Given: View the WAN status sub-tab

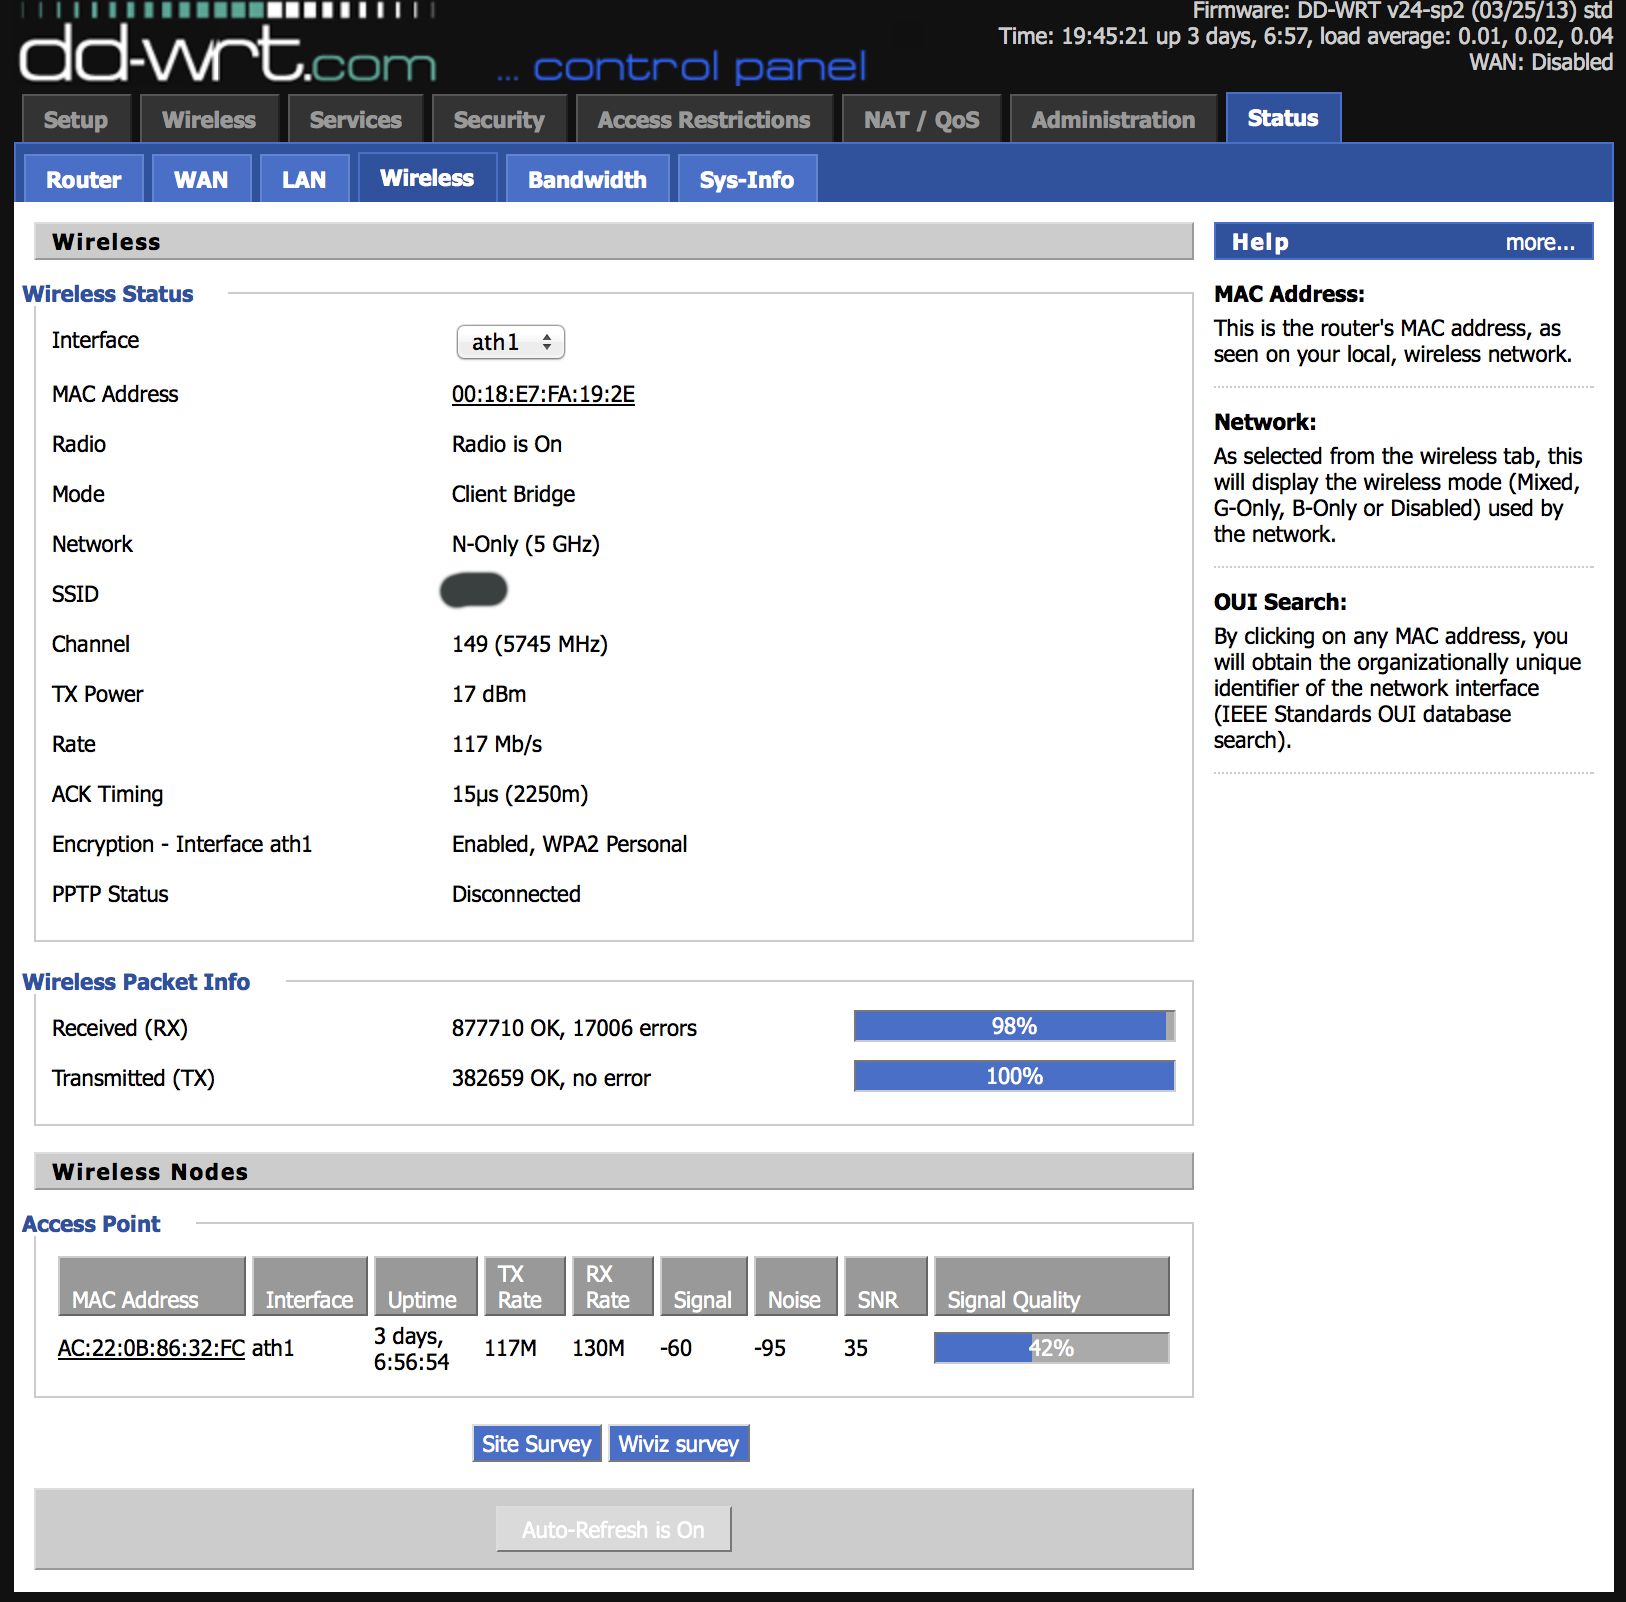Looking at the screenshot, I should [201, 179].
